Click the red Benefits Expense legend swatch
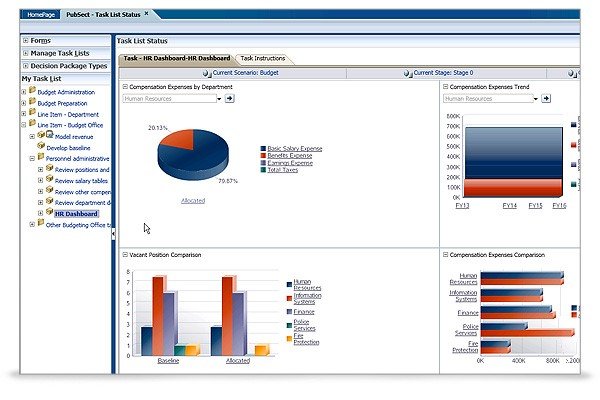The height and width of the screenshot is (400, 600). tap(263, 156)
